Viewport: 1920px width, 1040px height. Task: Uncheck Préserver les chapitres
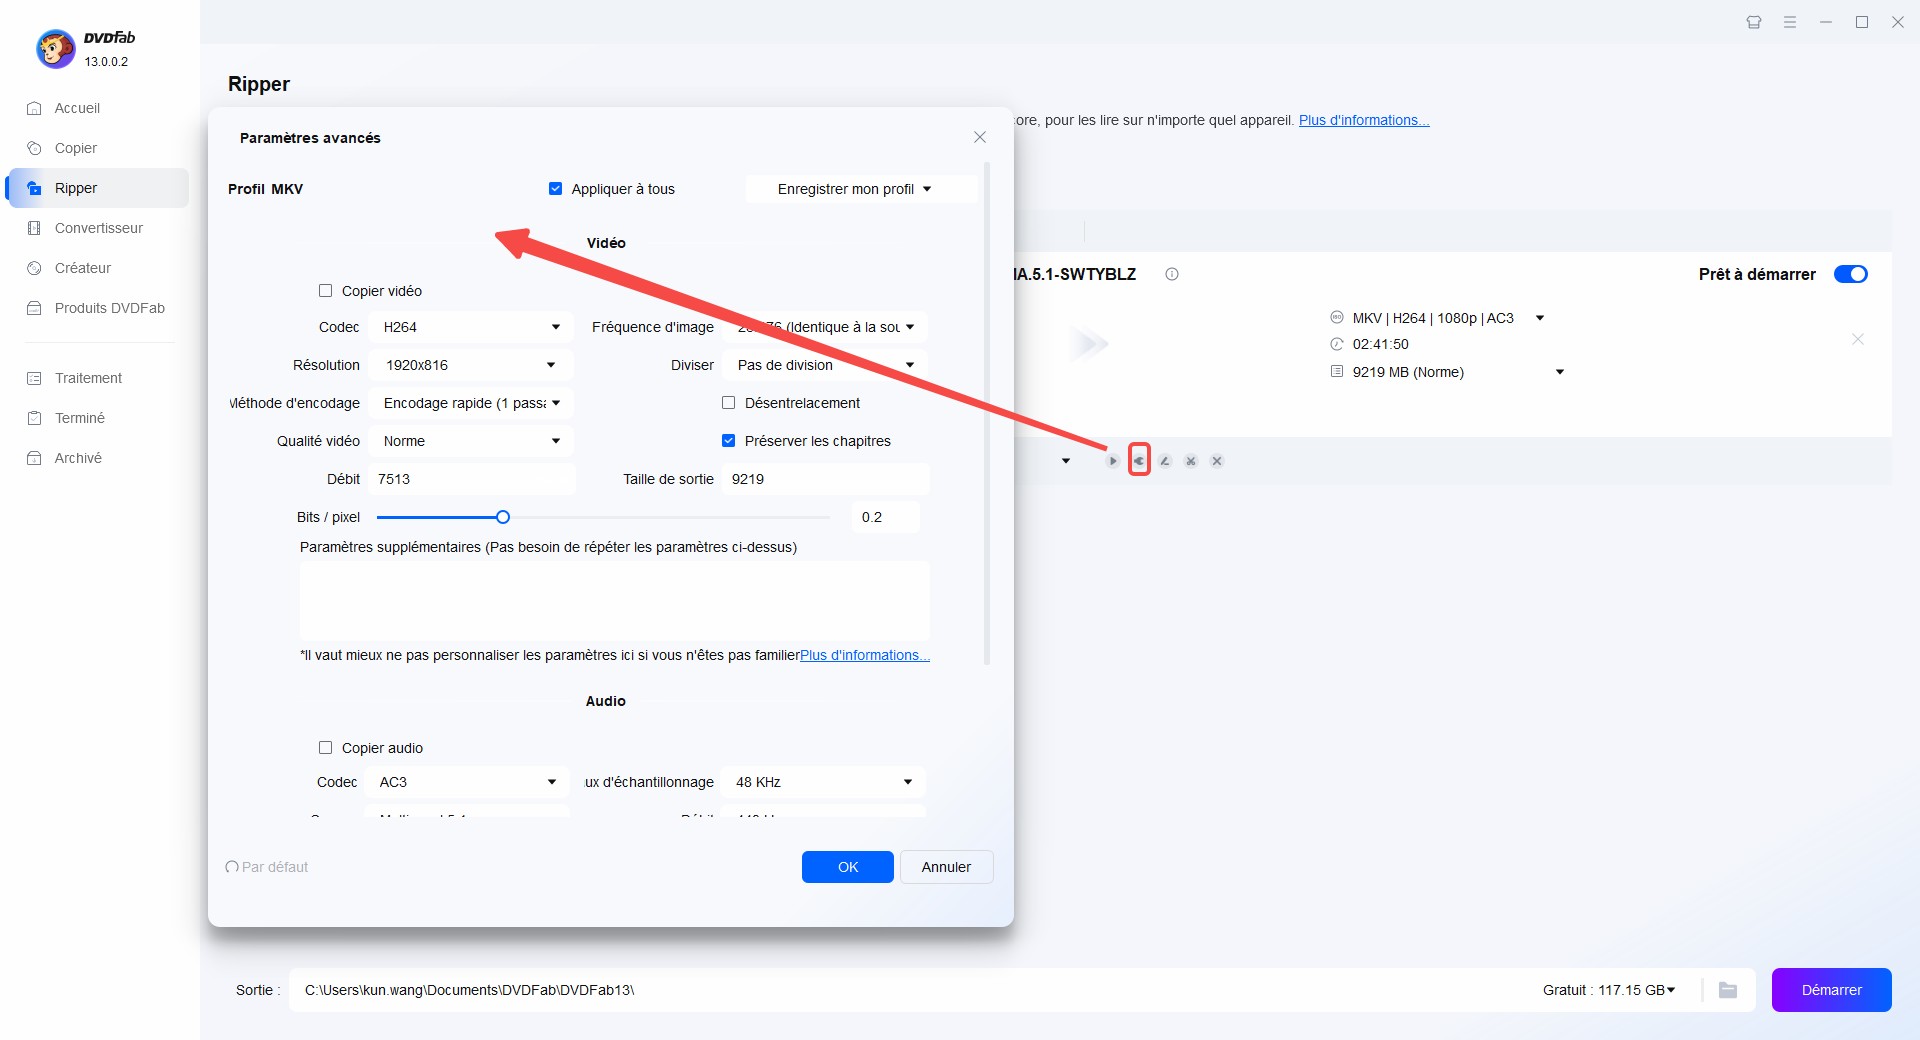click(729, 441)
